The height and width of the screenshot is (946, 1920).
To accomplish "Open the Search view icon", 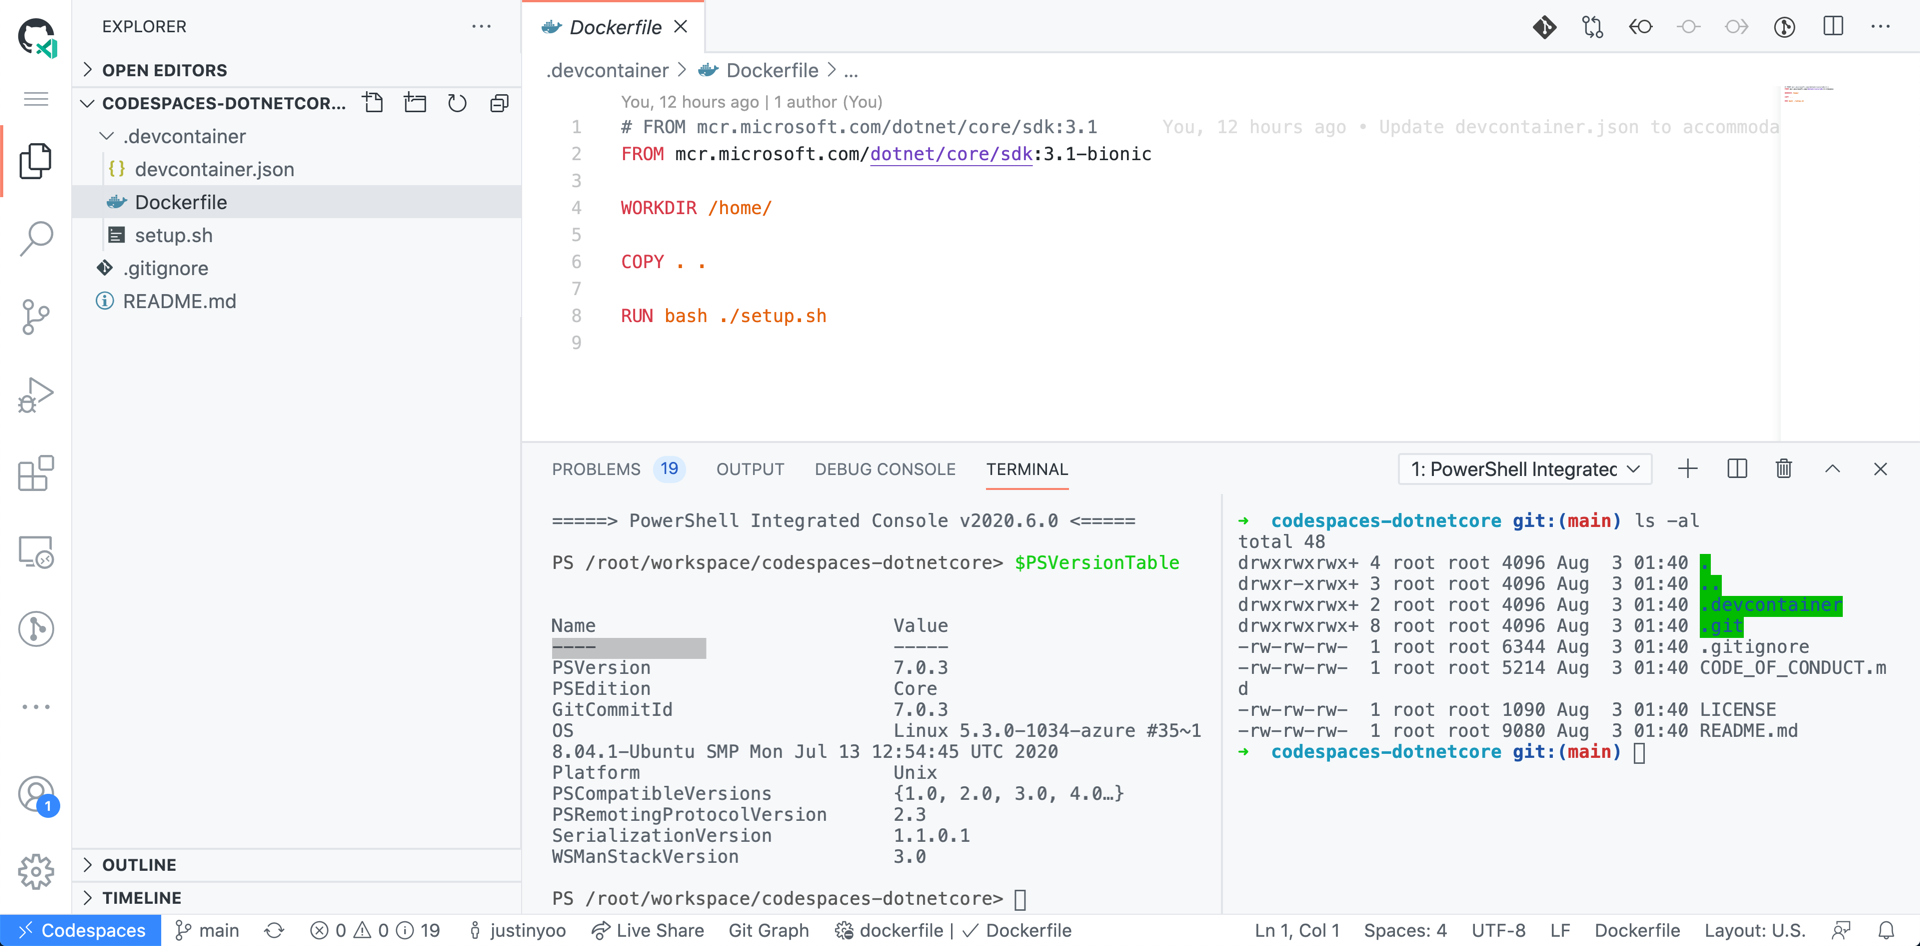I will (36, 239).
